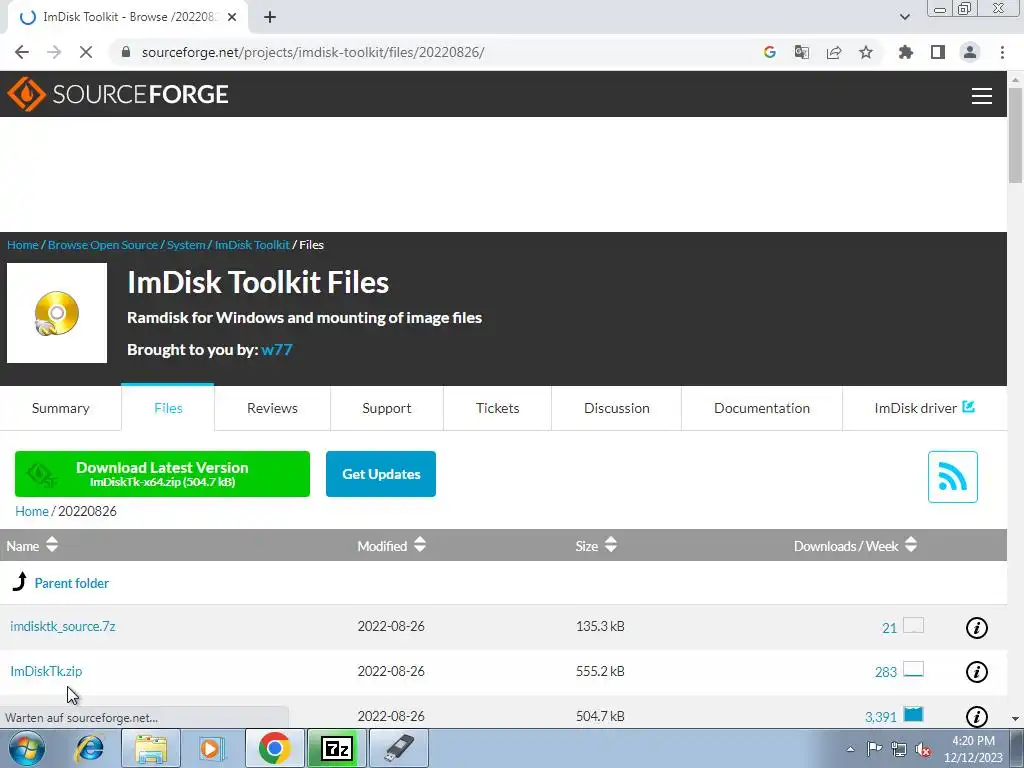The width and height of the screenshot is (1024, 768).
Task: Click page vertical scrollbar thumb
Action: click(x=1015, y=135)
